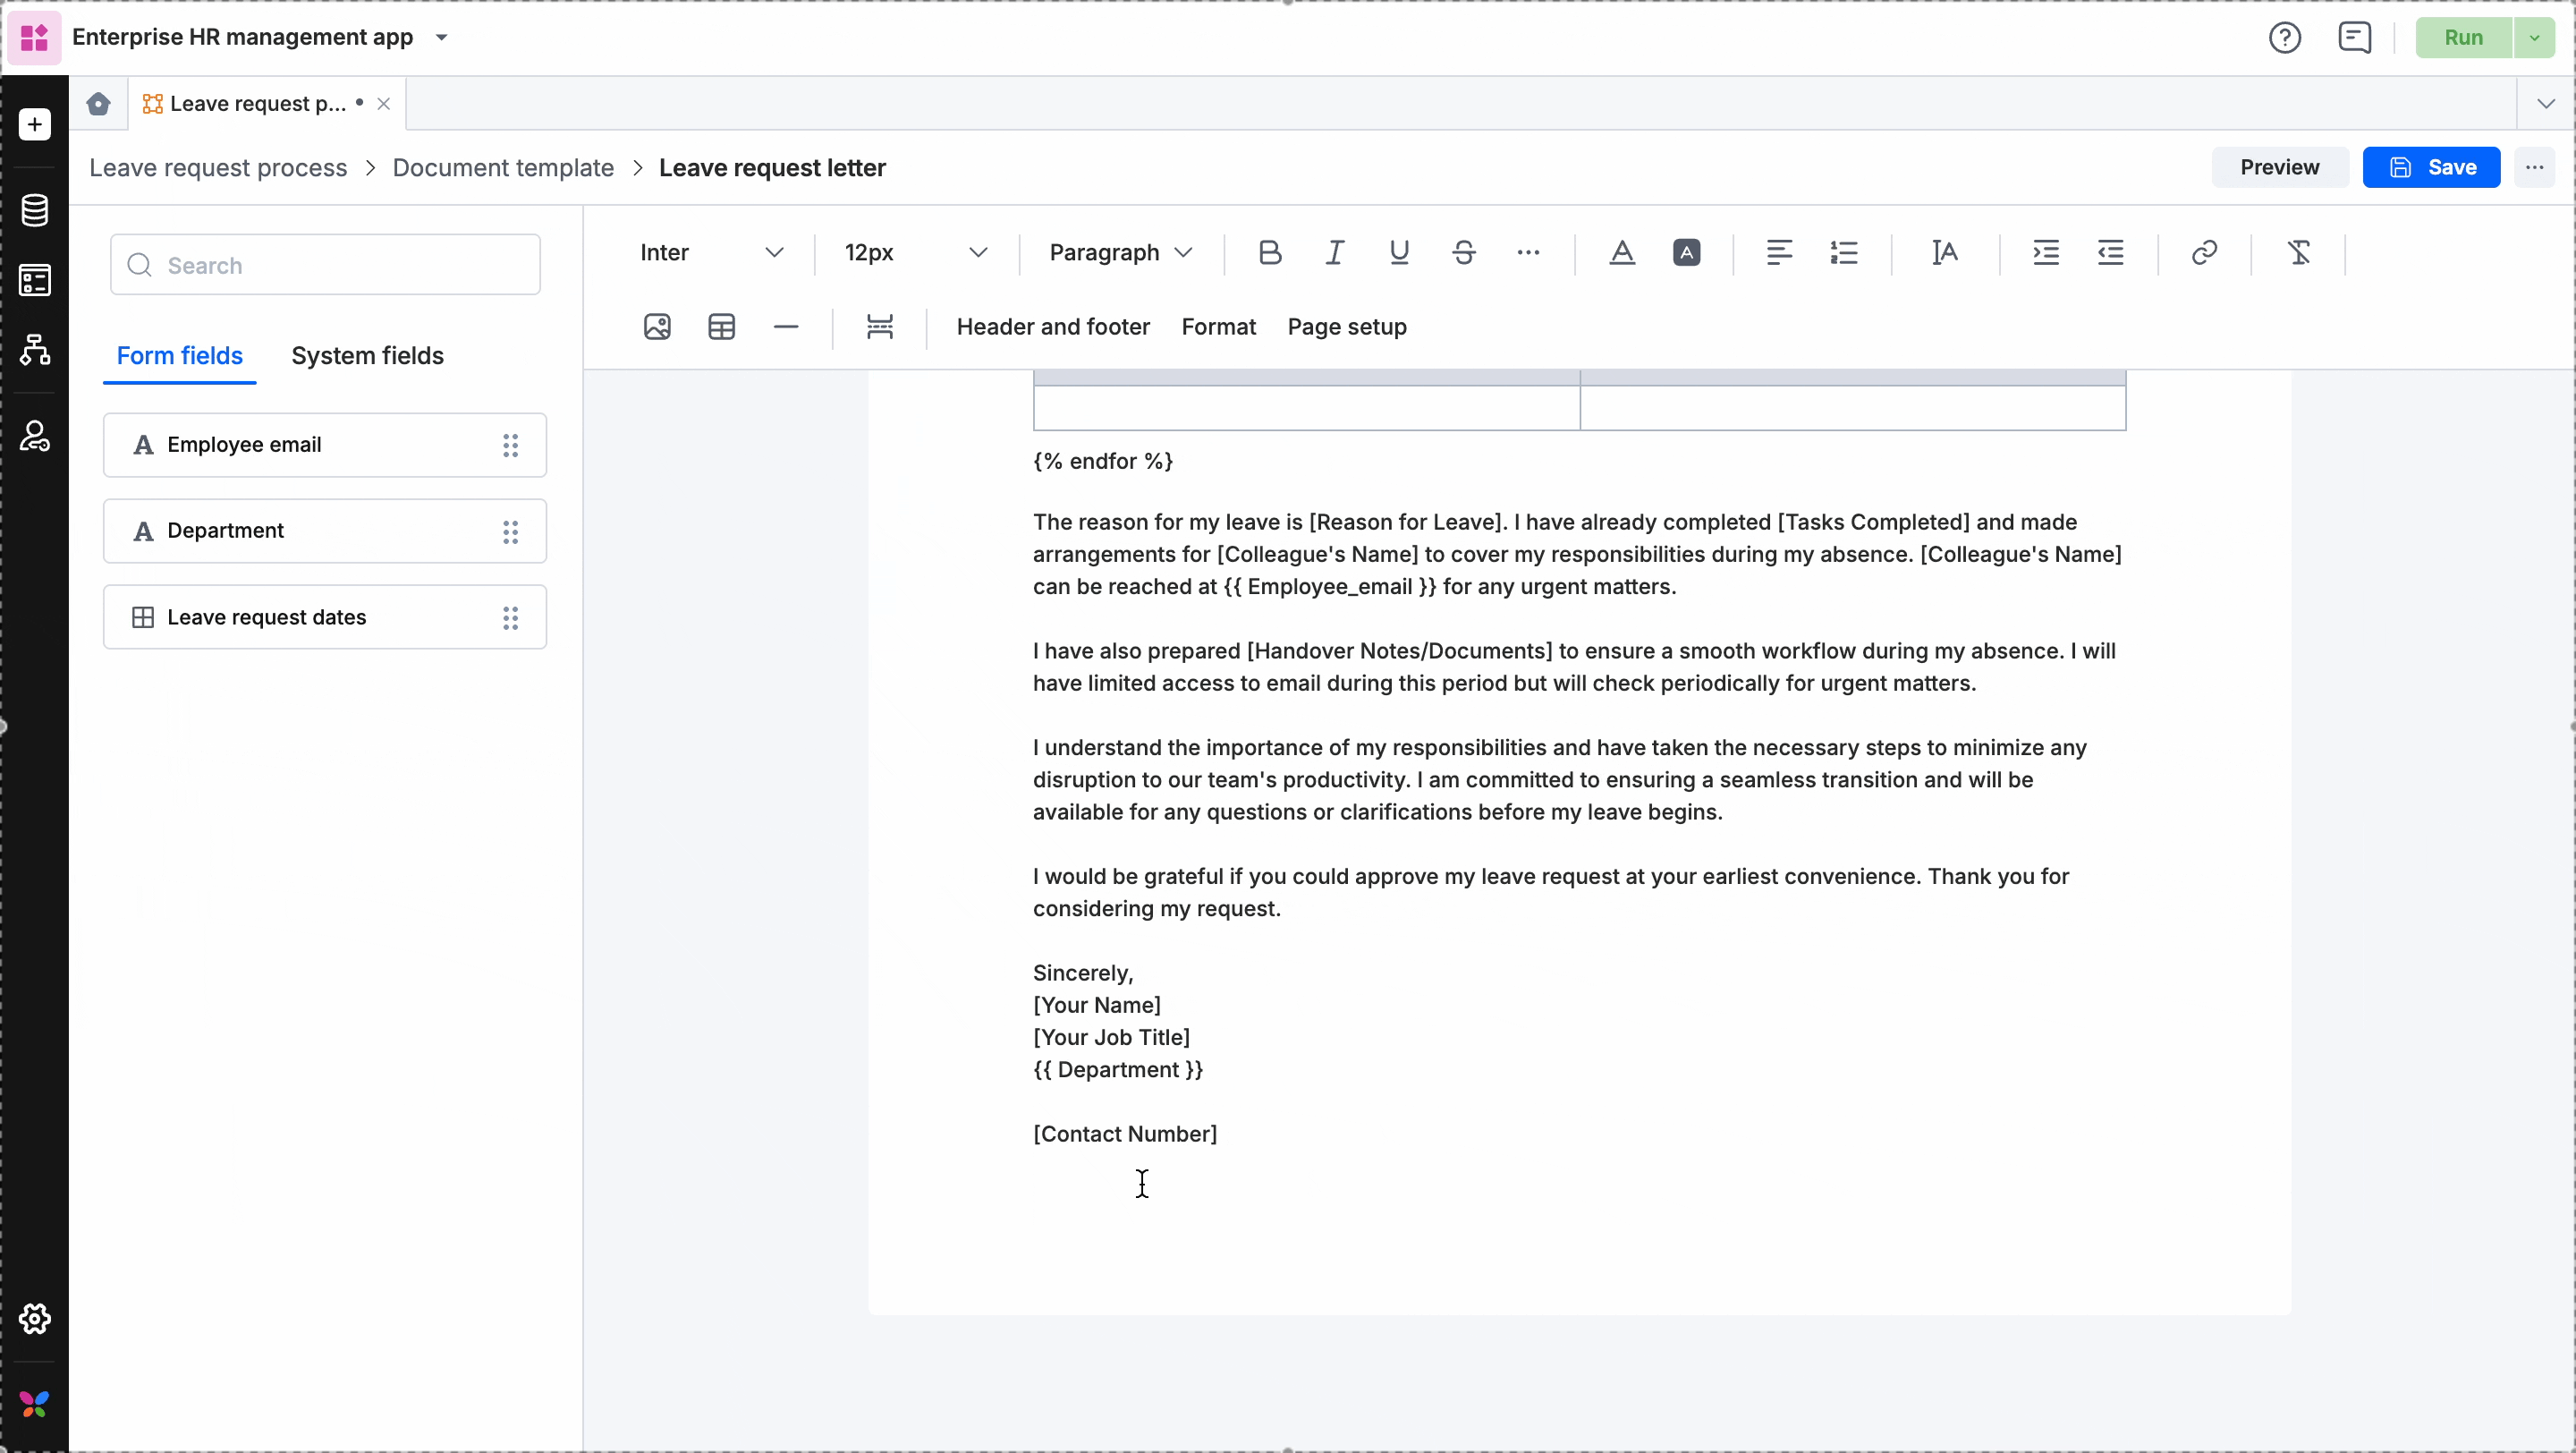Close the Leave request p... tab

(x=384, y=104)
